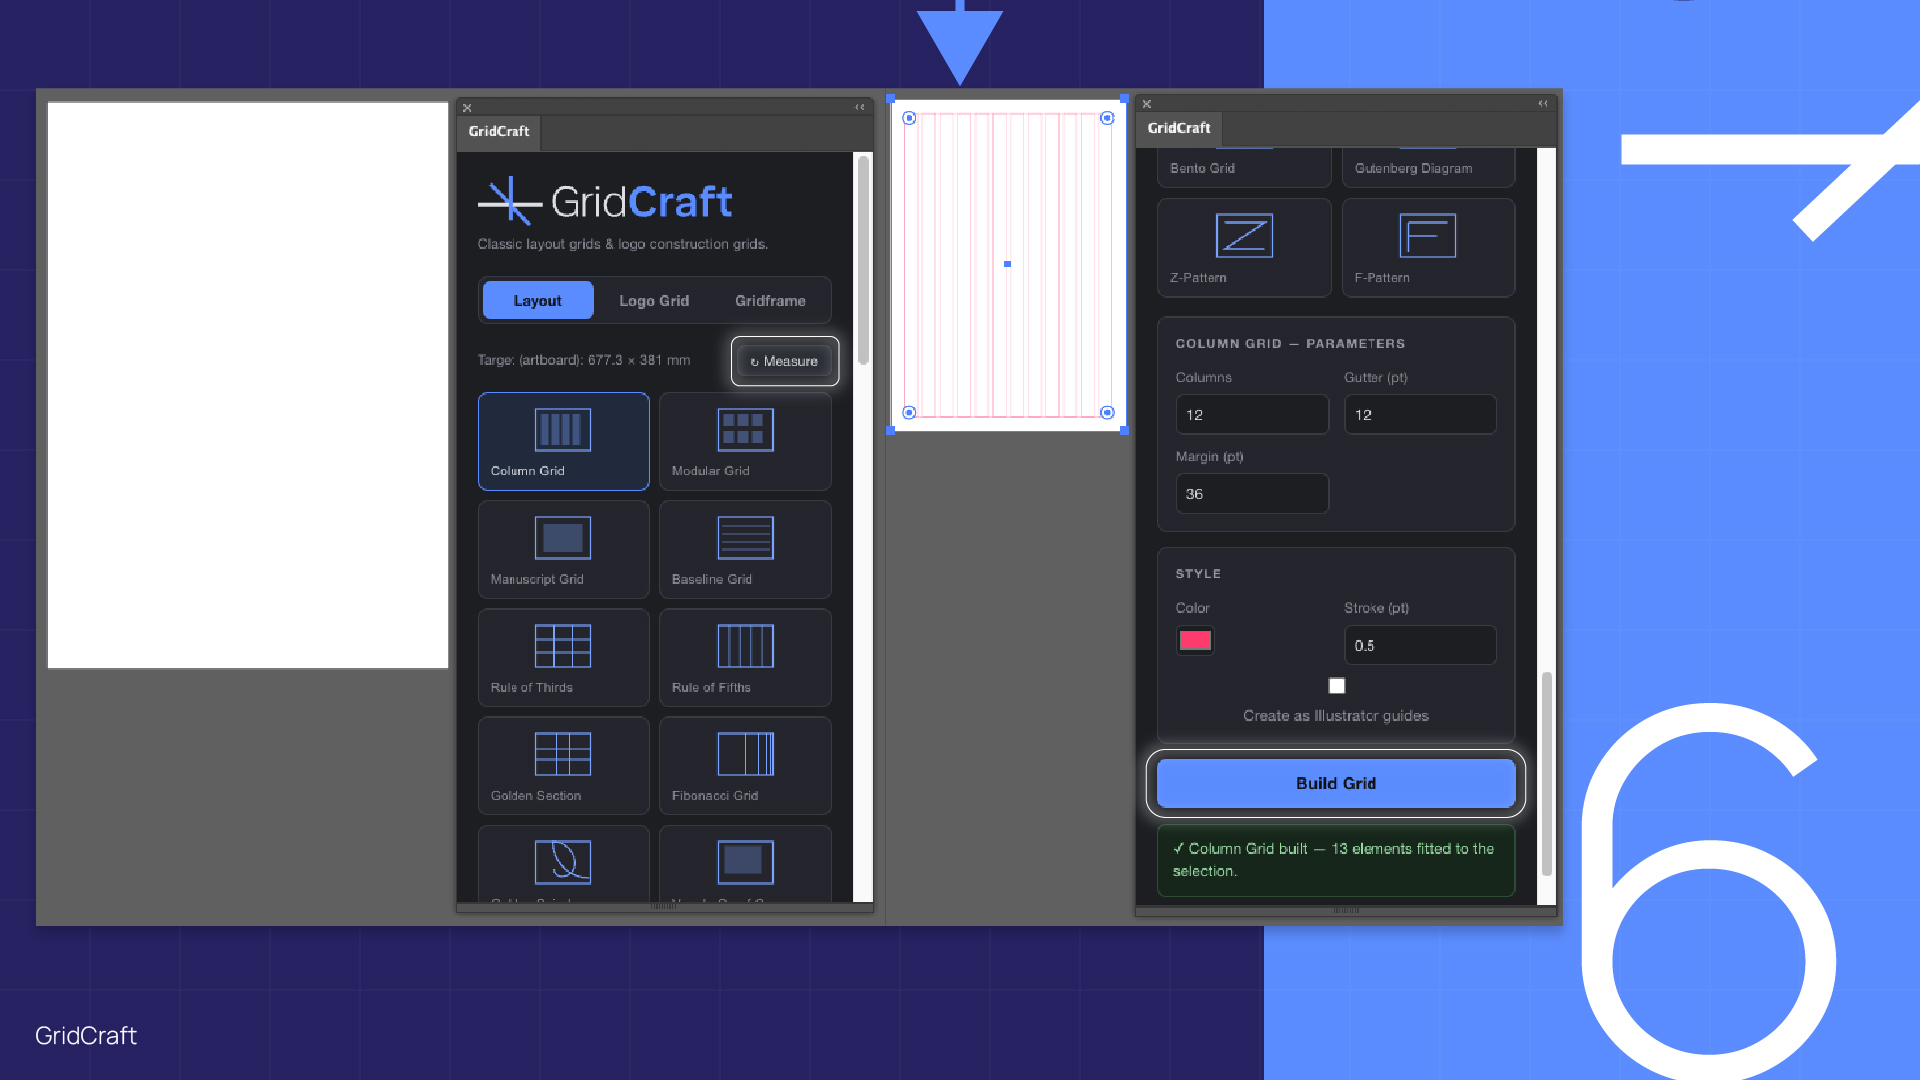Edit the Columns input field
This screenshot has height=1080, width=1920.
1252,414
